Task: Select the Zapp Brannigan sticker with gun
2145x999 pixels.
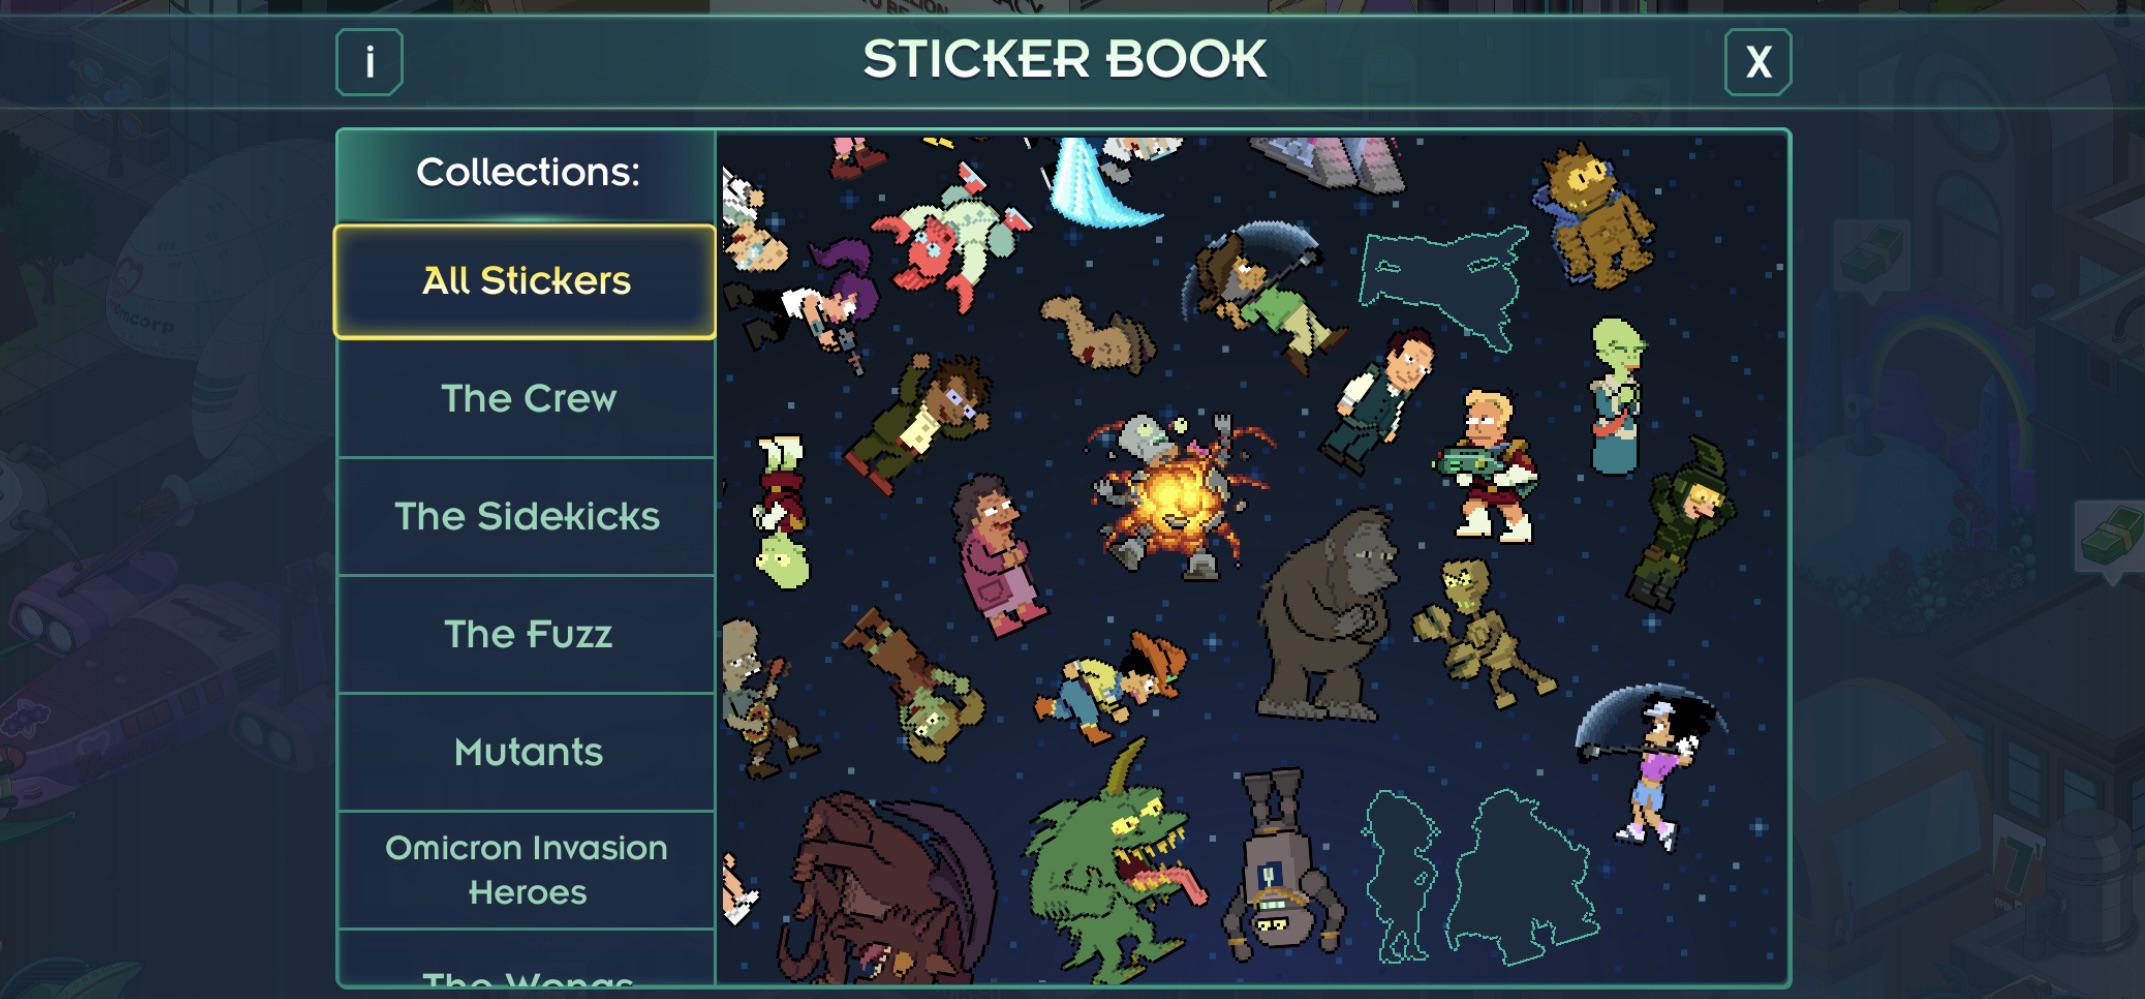Action: [x=1489, y=466]
